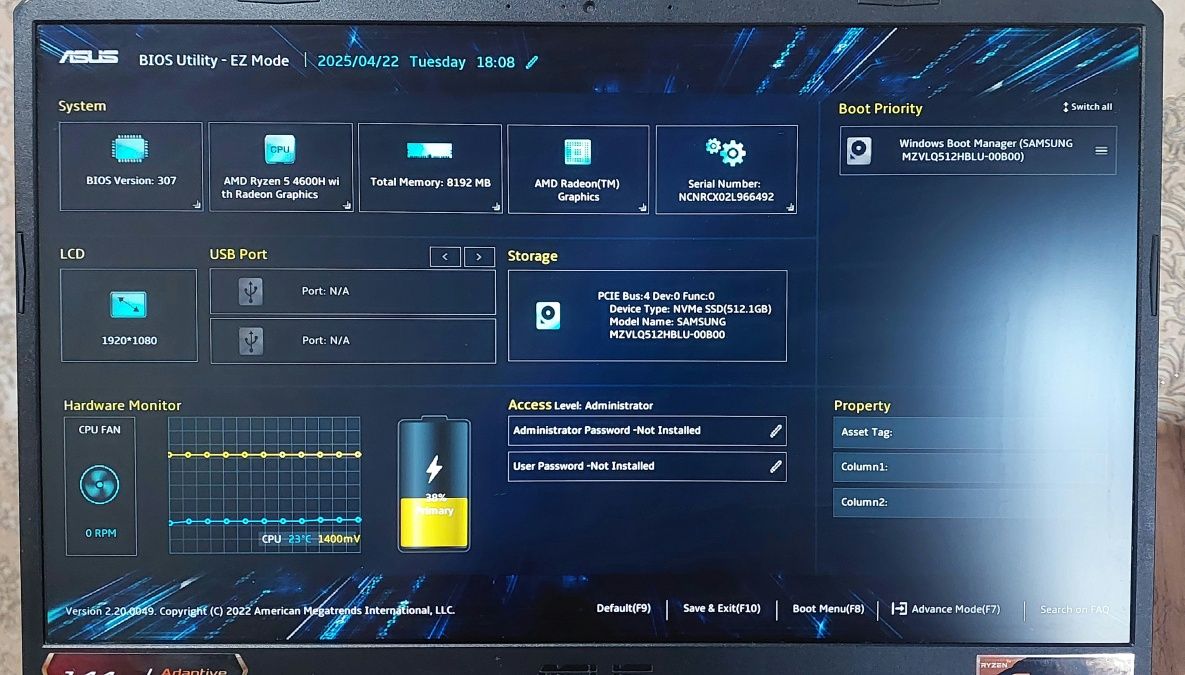Click the Serial Number NCNRCX02L966492 text
Screen dimensions: 1185x675
tap(726, 190)
